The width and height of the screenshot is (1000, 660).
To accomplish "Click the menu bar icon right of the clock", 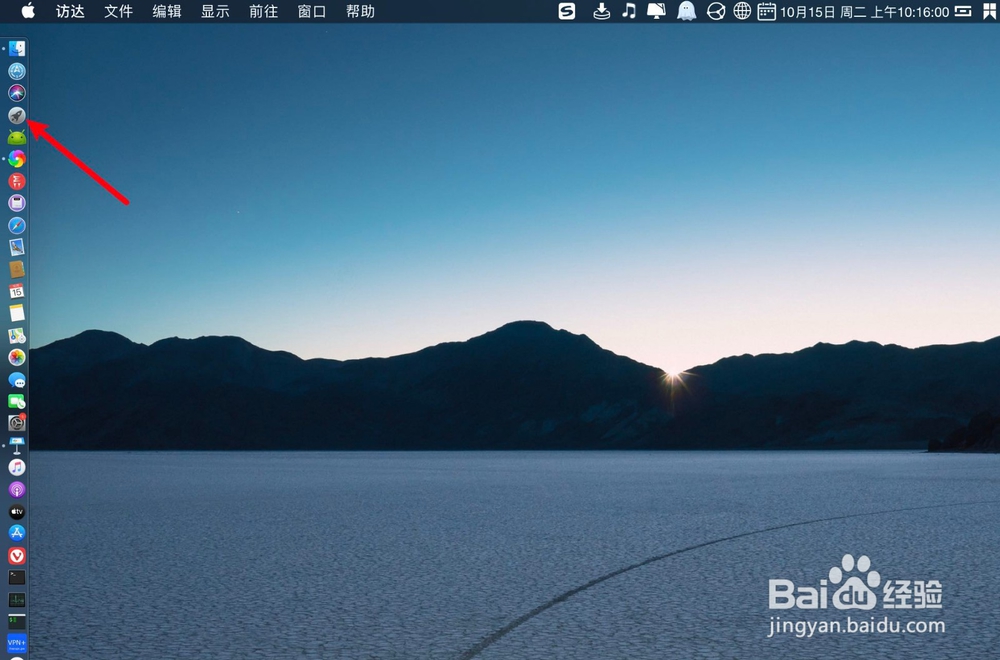I will (x=963, y=11).
